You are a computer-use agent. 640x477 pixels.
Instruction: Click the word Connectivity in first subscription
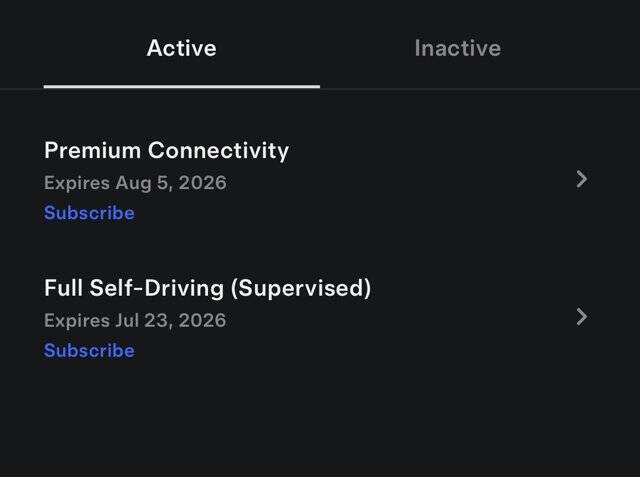218,151
